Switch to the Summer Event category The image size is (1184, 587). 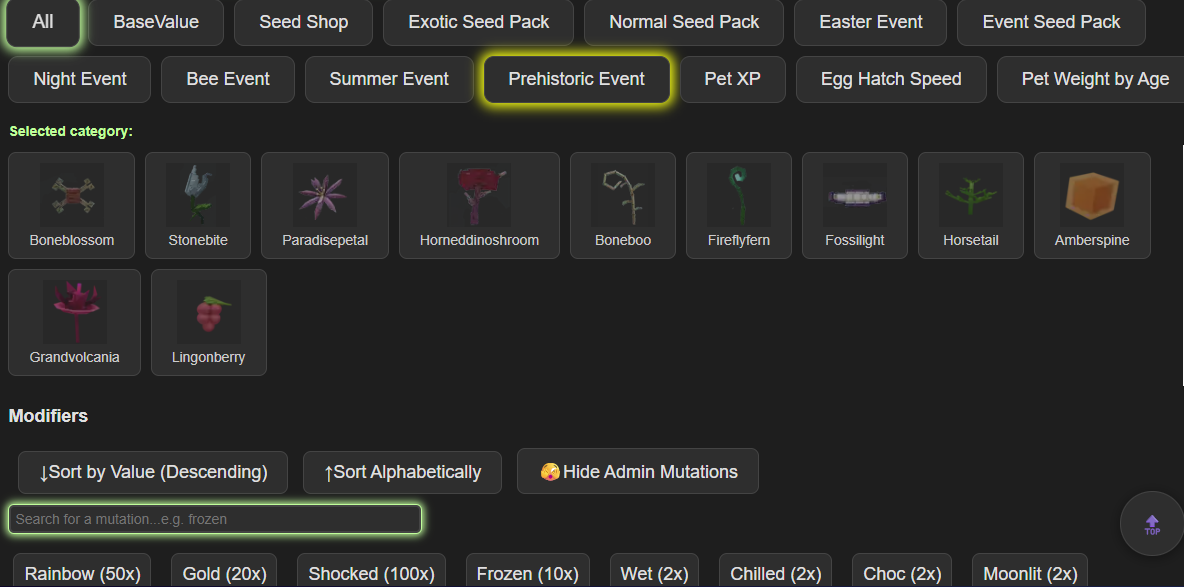click(389, 79)
